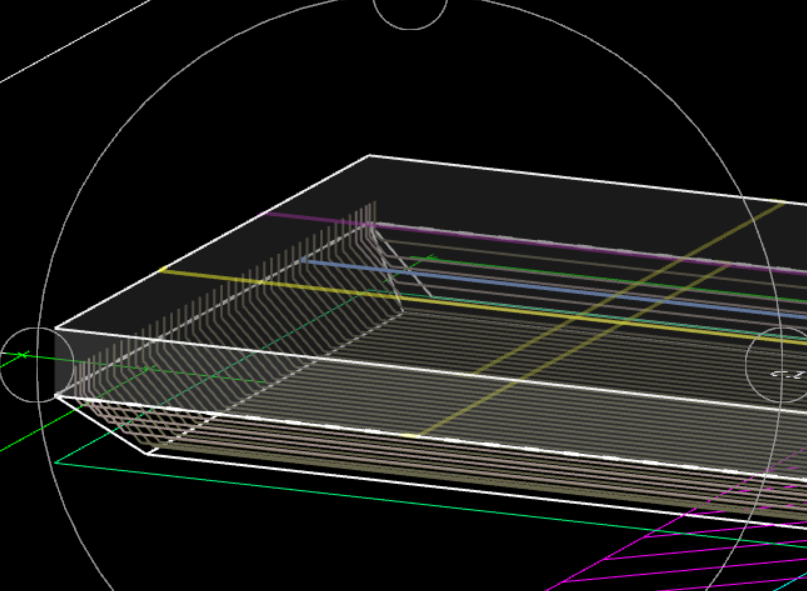Click the left orbit handle circle on arcball
Screen dimensions: 807x591
(37, 364)
